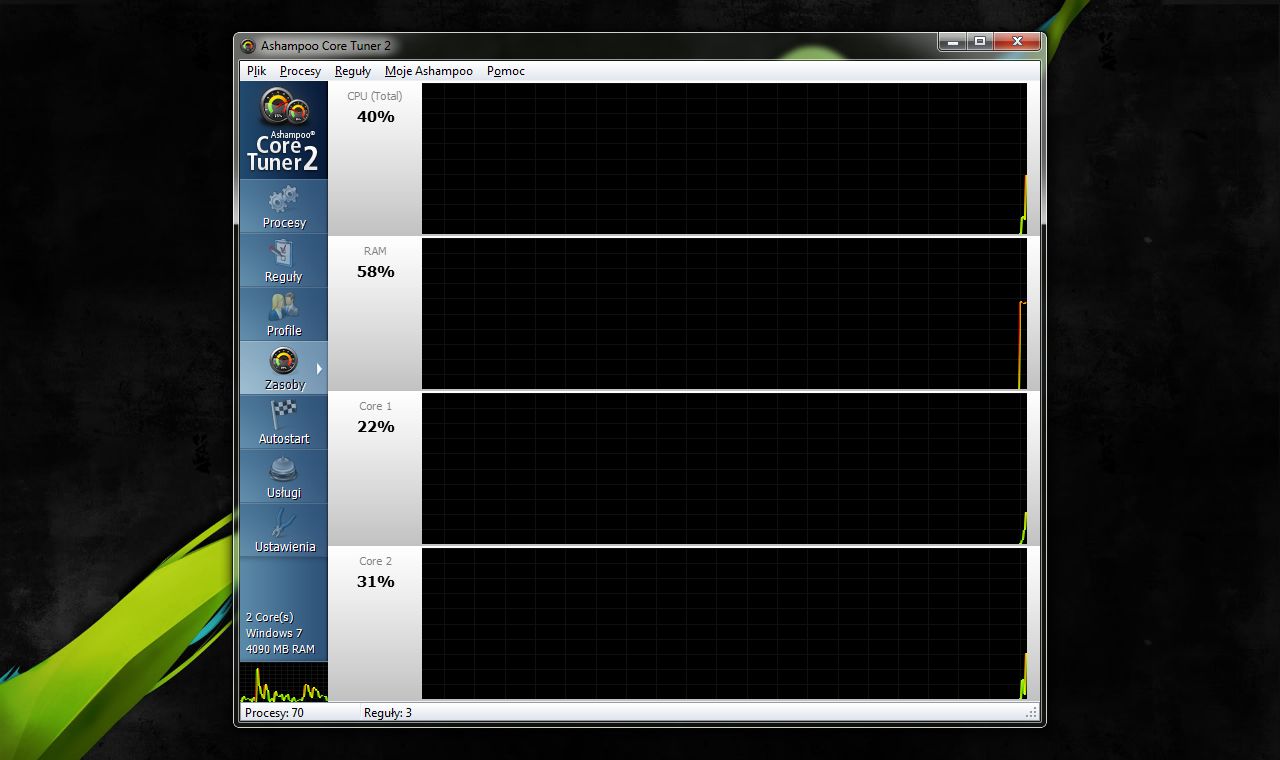Click the arrow next to Zasoby
1280x760 pixels.
click(319, 368)
